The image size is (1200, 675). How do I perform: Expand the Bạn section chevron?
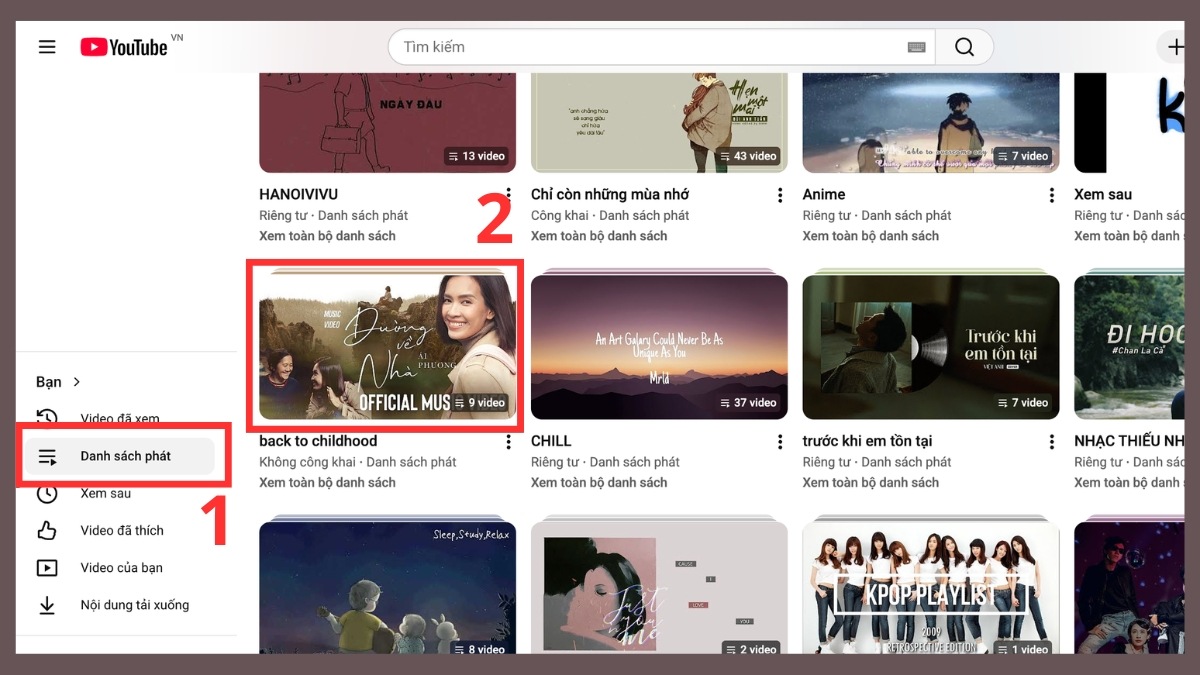point(77,382)
